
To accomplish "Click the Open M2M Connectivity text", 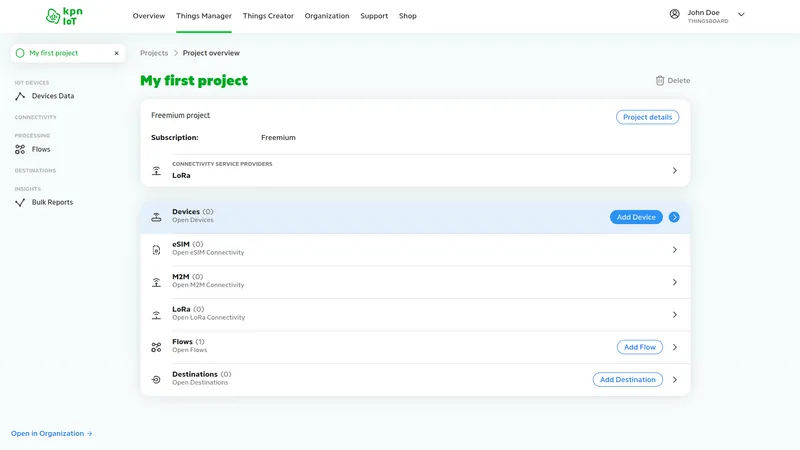I will coord(208,285).
